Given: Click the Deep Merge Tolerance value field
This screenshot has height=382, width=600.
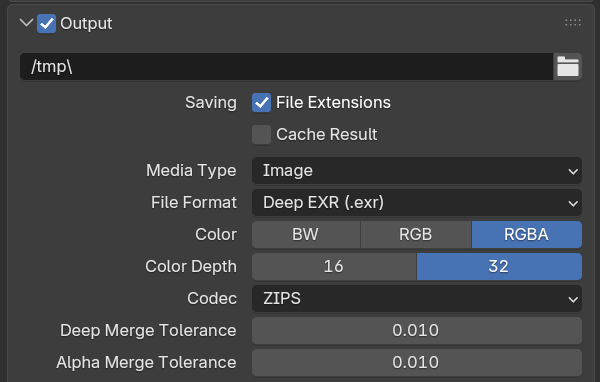Looking at the screenshot, I should (417, 330).
